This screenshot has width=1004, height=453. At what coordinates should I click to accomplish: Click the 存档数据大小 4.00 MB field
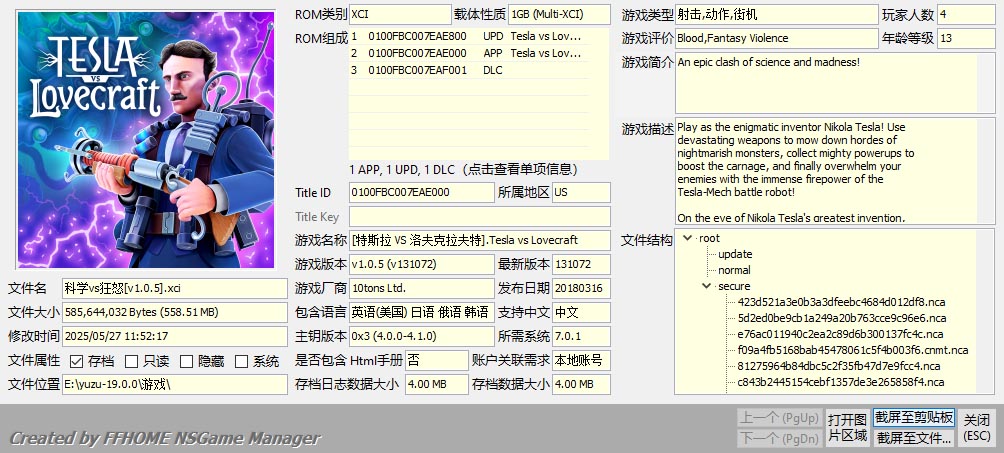pyautogui.click(x=581, y=384)
